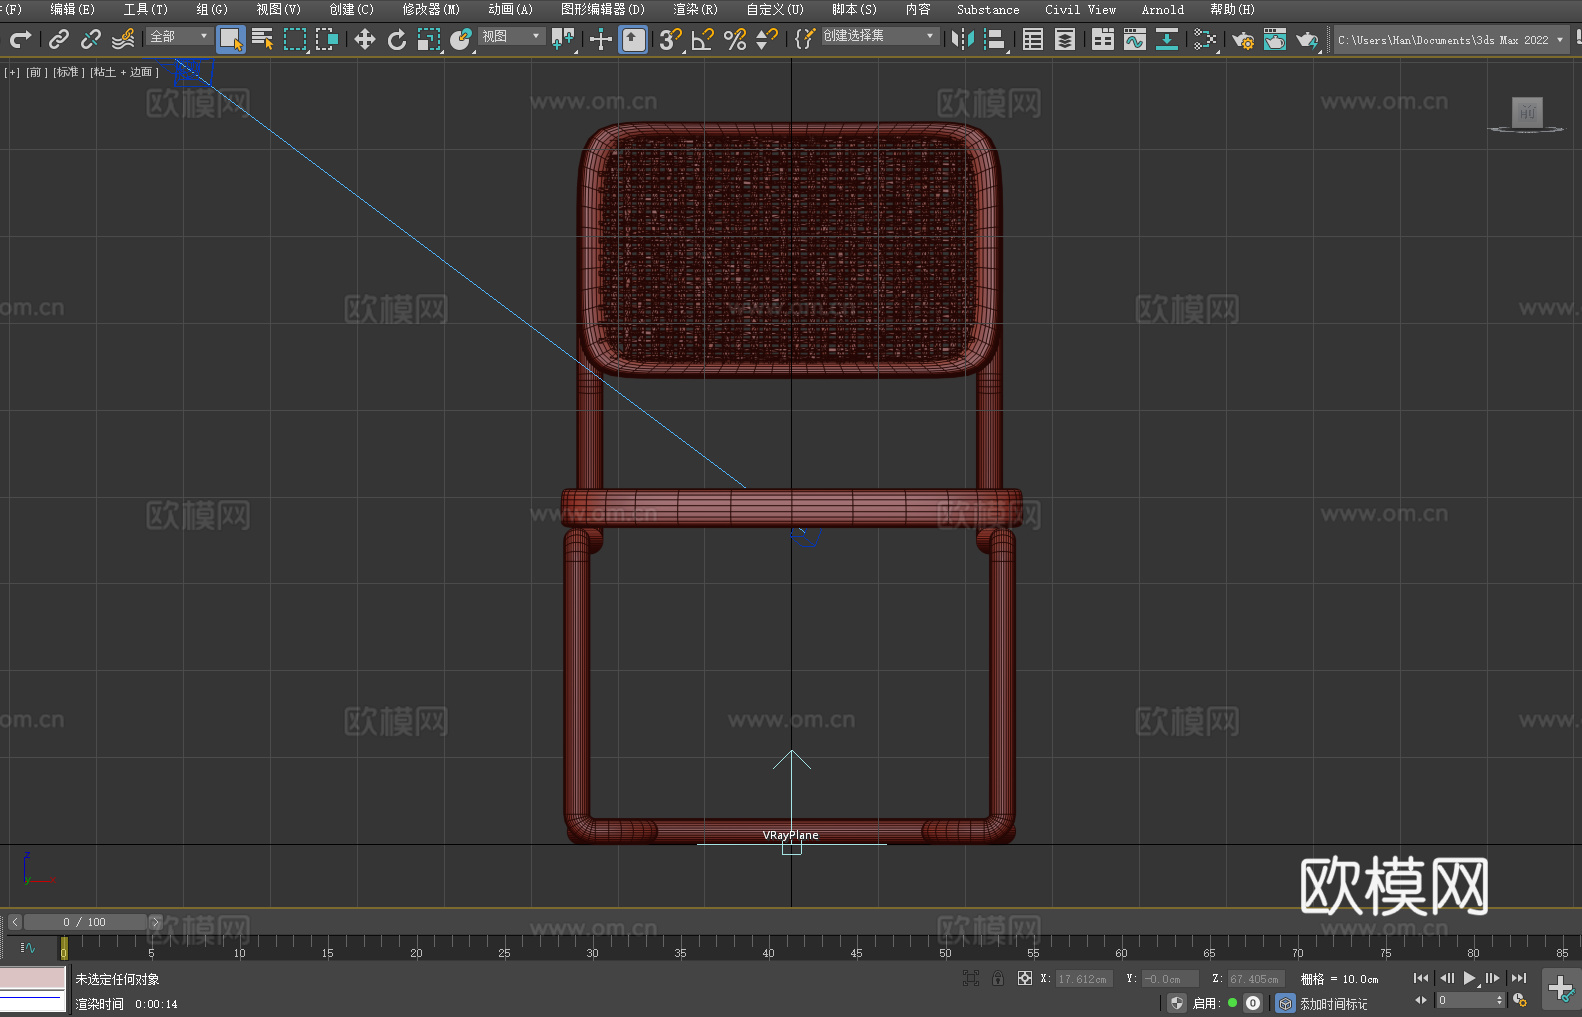This screenshot has width=1582, height=1017.
Task: Click time slider next-frame arrow
Action: (155, 922)
